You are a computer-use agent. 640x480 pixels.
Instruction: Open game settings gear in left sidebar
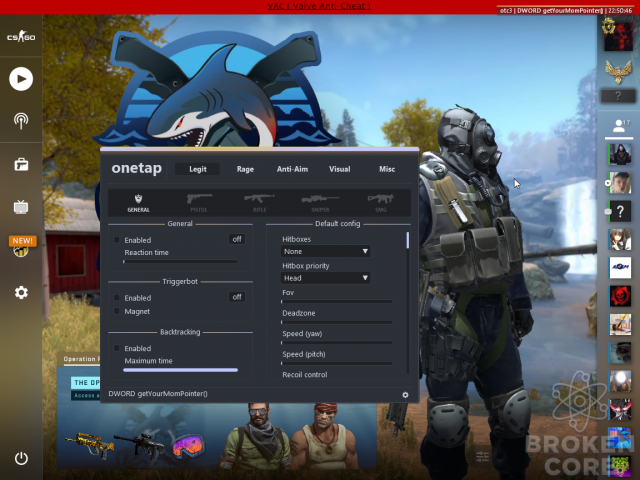(21, 292)
